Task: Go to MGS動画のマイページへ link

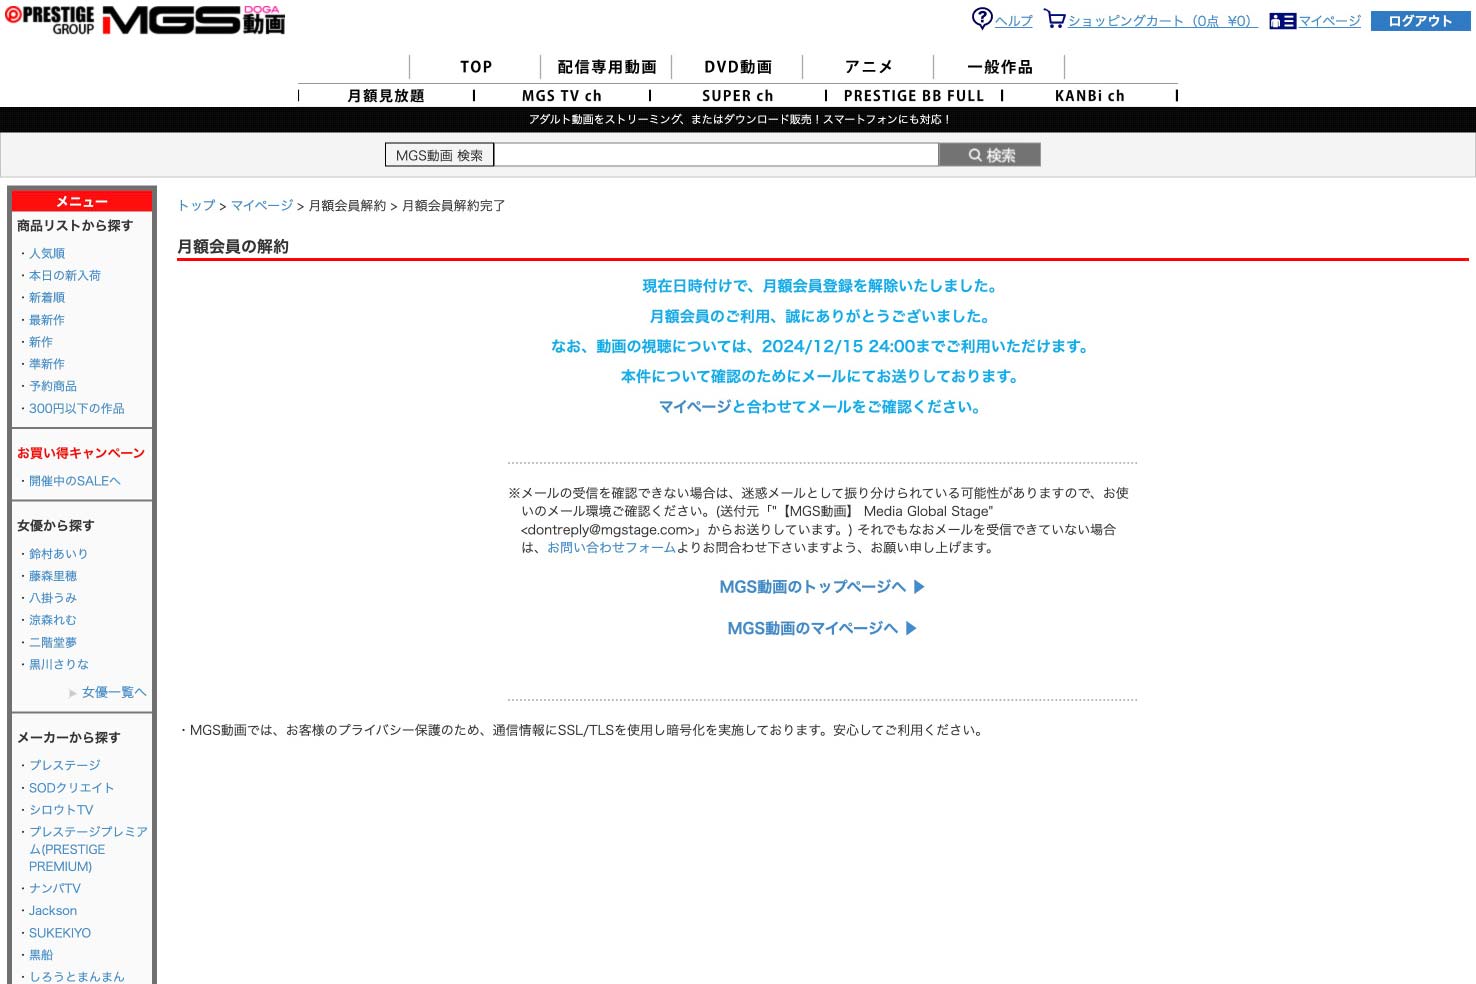Action: click(812, 628)
